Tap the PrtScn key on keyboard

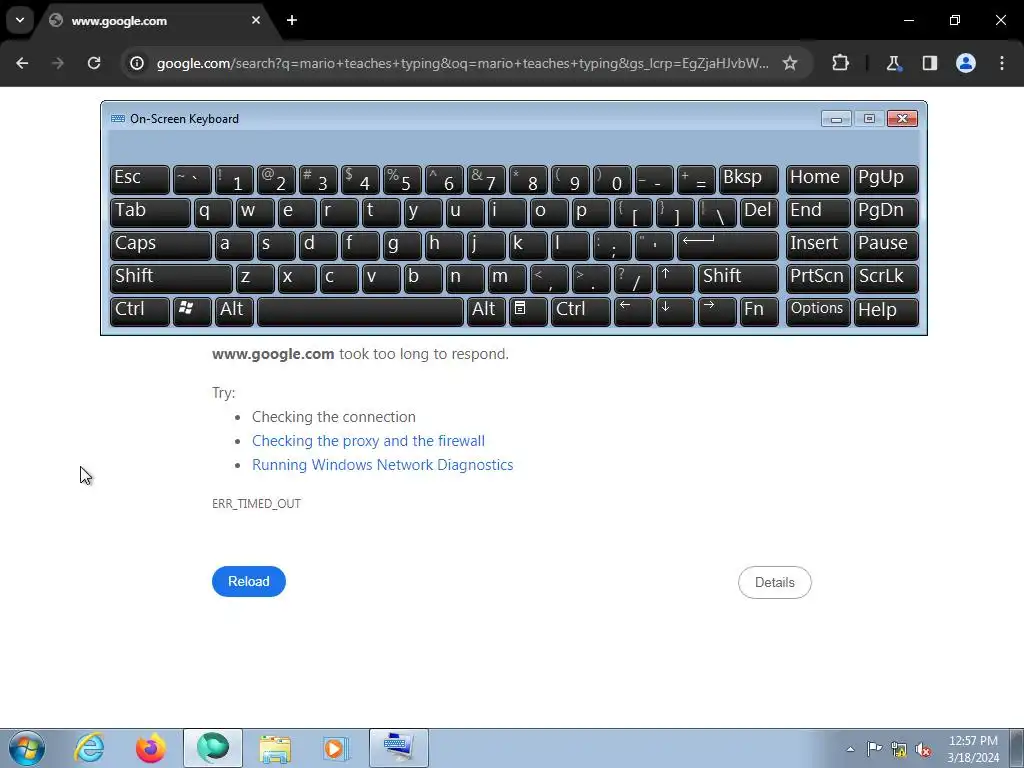(x=818, y=278)
